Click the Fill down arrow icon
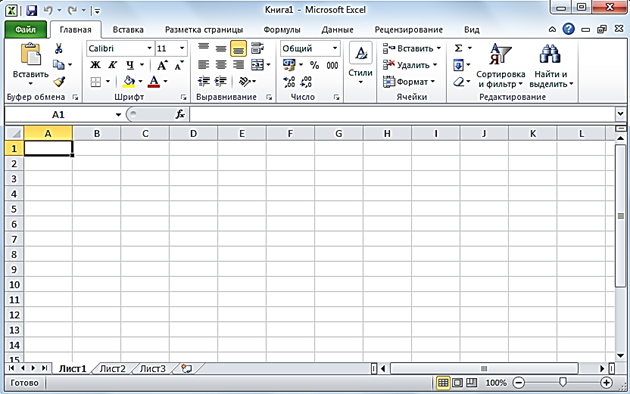Screen dimensions: 630x394 pyautogui.click(x=458, y=65)
